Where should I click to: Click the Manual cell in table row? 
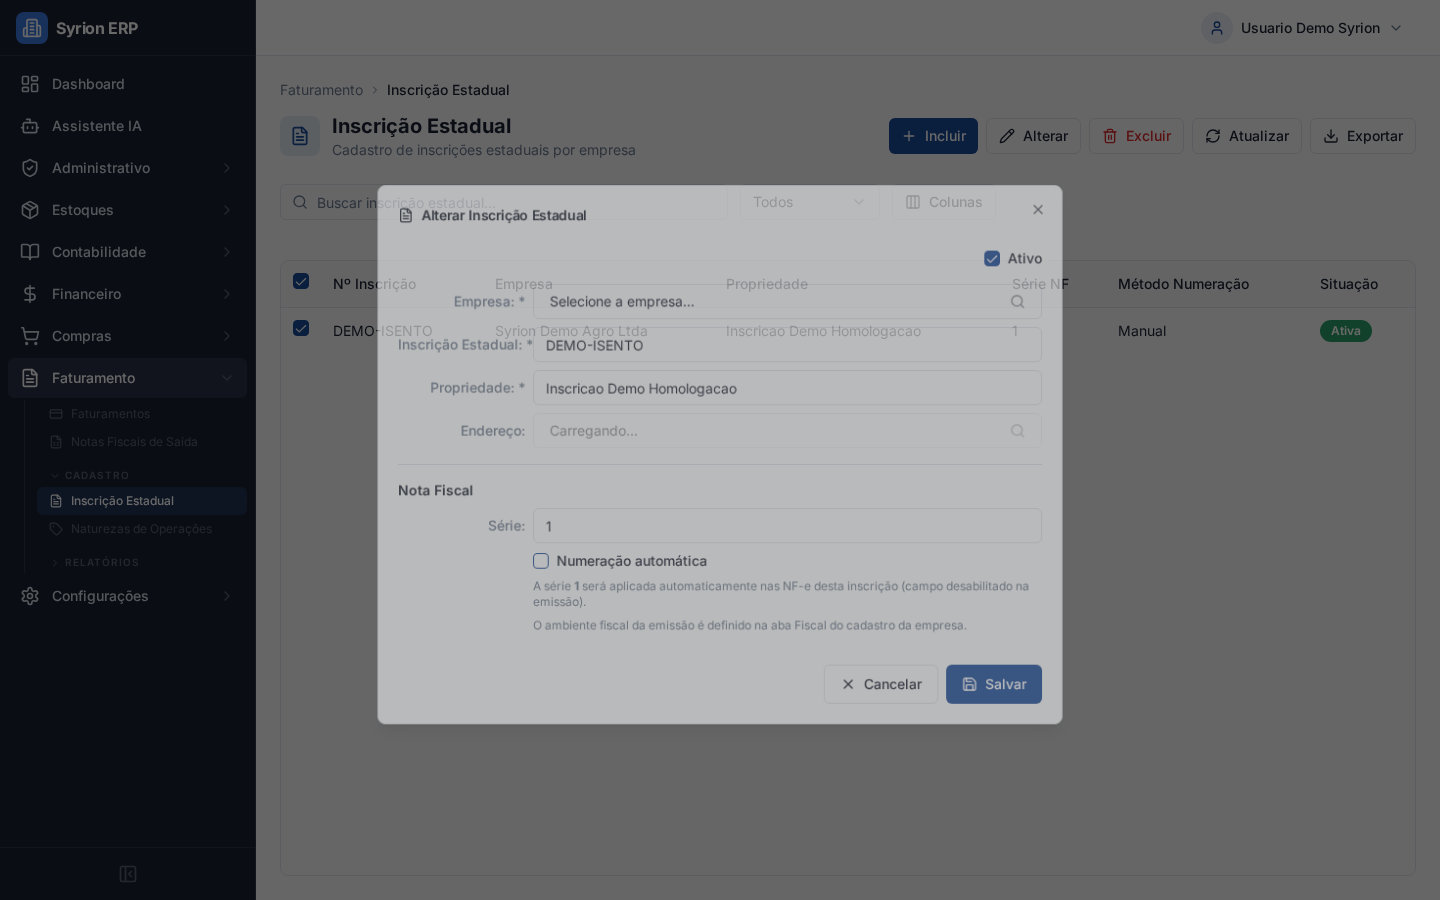pyautogui.click(x=1142, y=331)
